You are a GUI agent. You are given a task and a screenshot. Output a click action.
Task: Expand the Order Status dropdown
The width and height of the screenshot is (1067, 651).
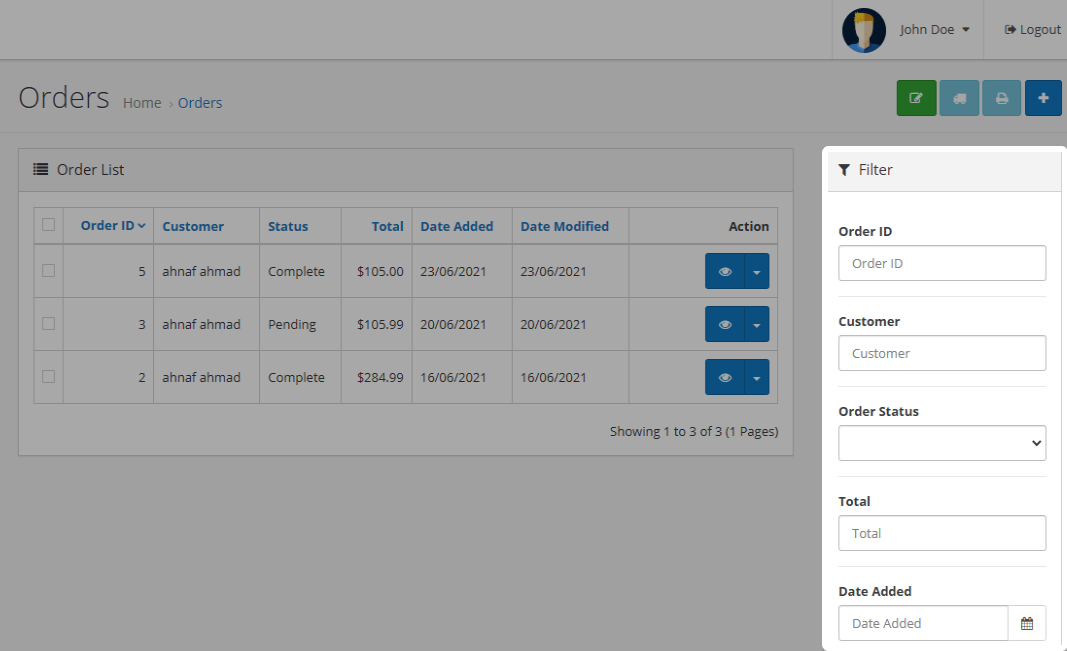pyautogui.click(x=942, y=443)
